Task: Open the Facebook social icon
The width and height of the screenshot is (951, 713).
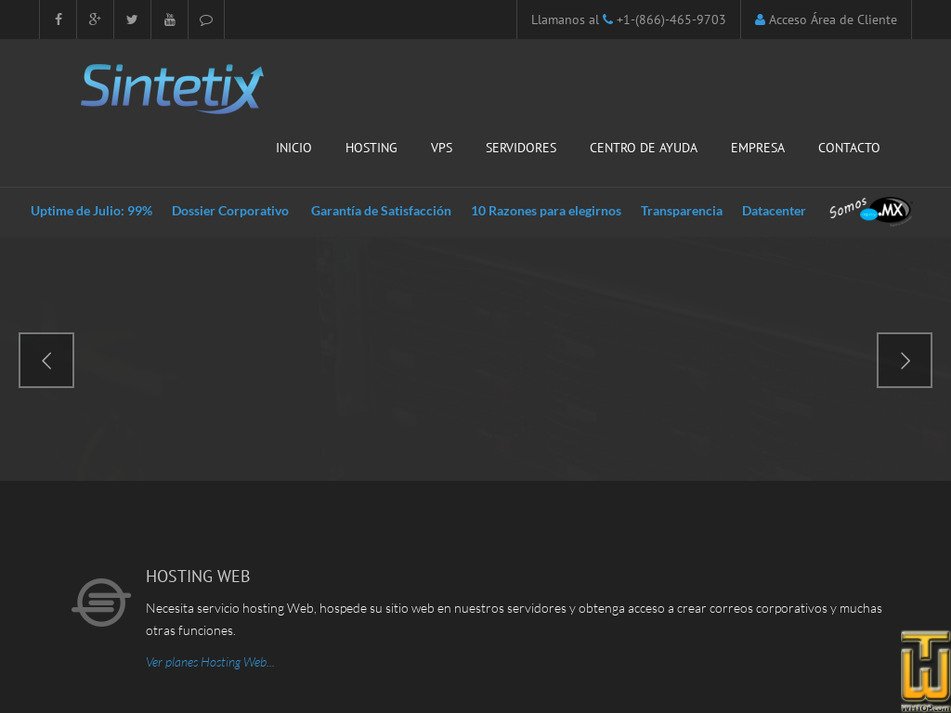Action: click(x=58, y=19)
